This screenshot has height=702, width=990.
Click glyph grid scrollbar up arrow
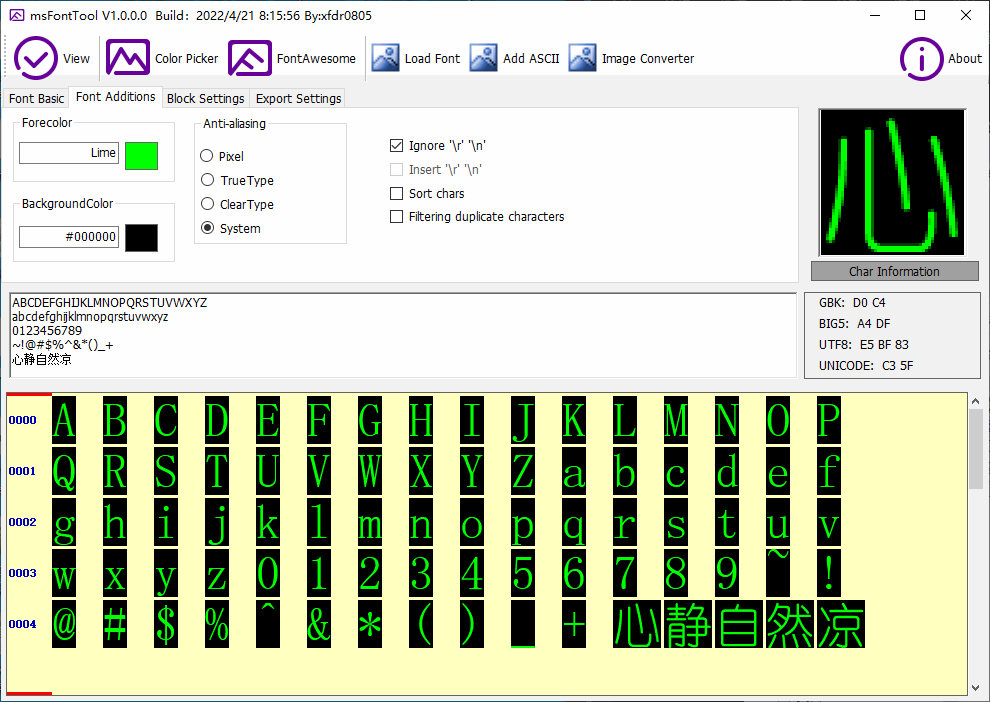[975, 401]
